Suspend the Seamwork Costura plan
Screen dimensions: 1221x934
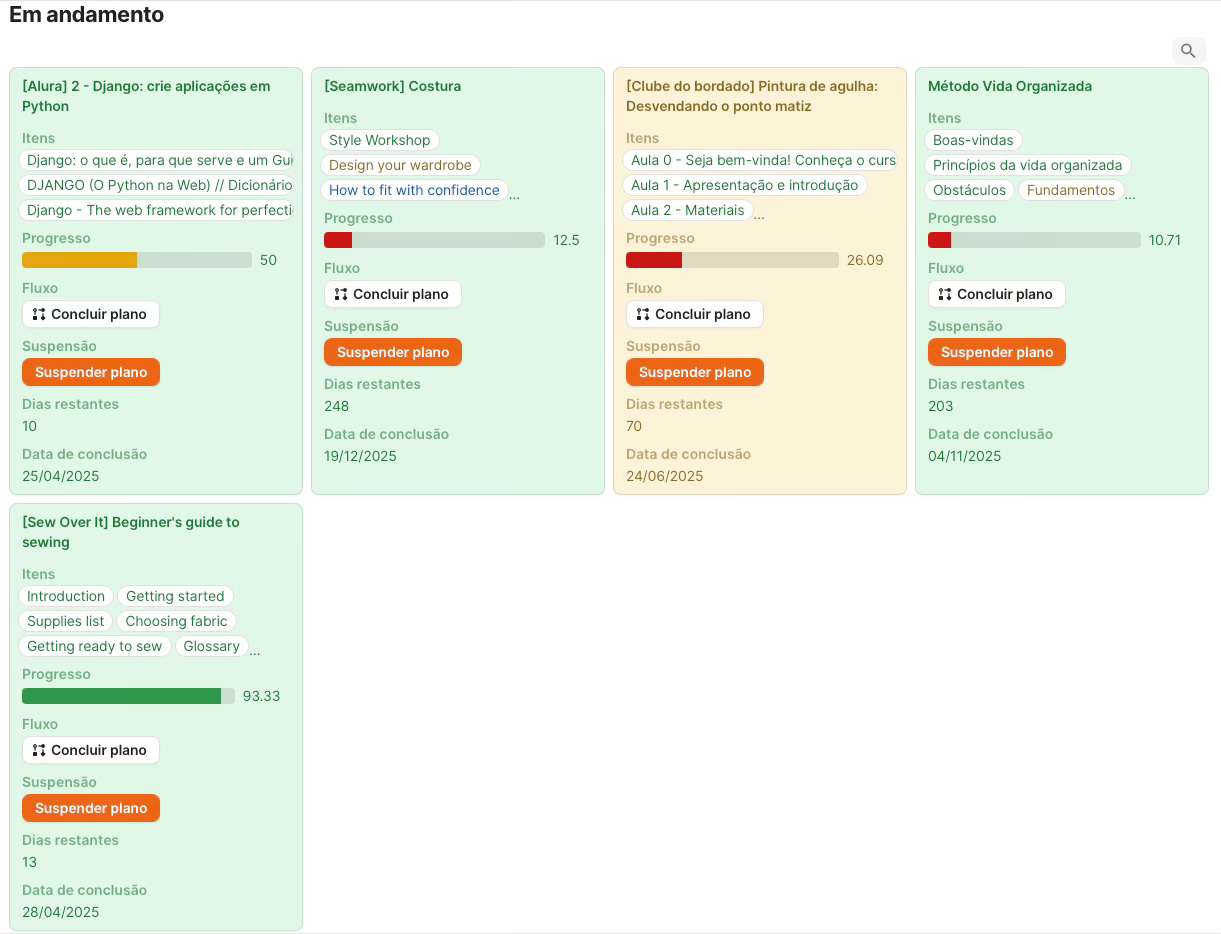coord(393,352)
